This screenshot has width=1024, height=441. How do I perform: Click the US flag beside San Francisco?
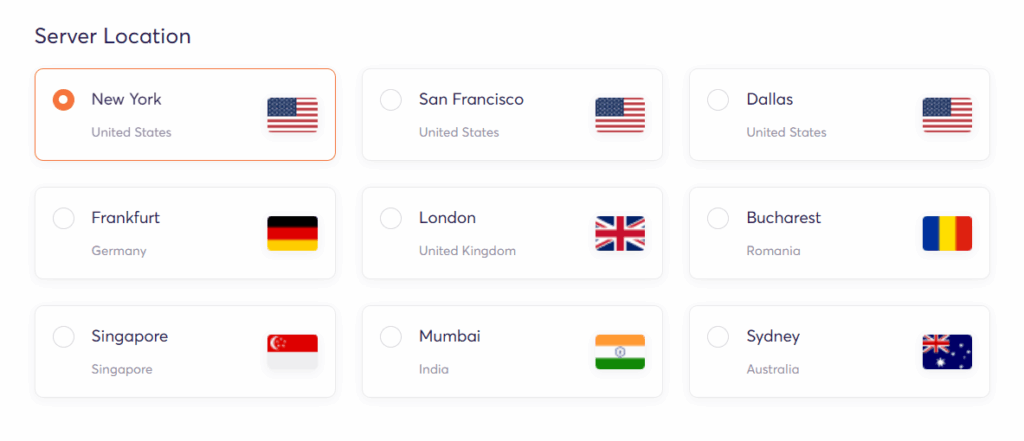[620, 115]
